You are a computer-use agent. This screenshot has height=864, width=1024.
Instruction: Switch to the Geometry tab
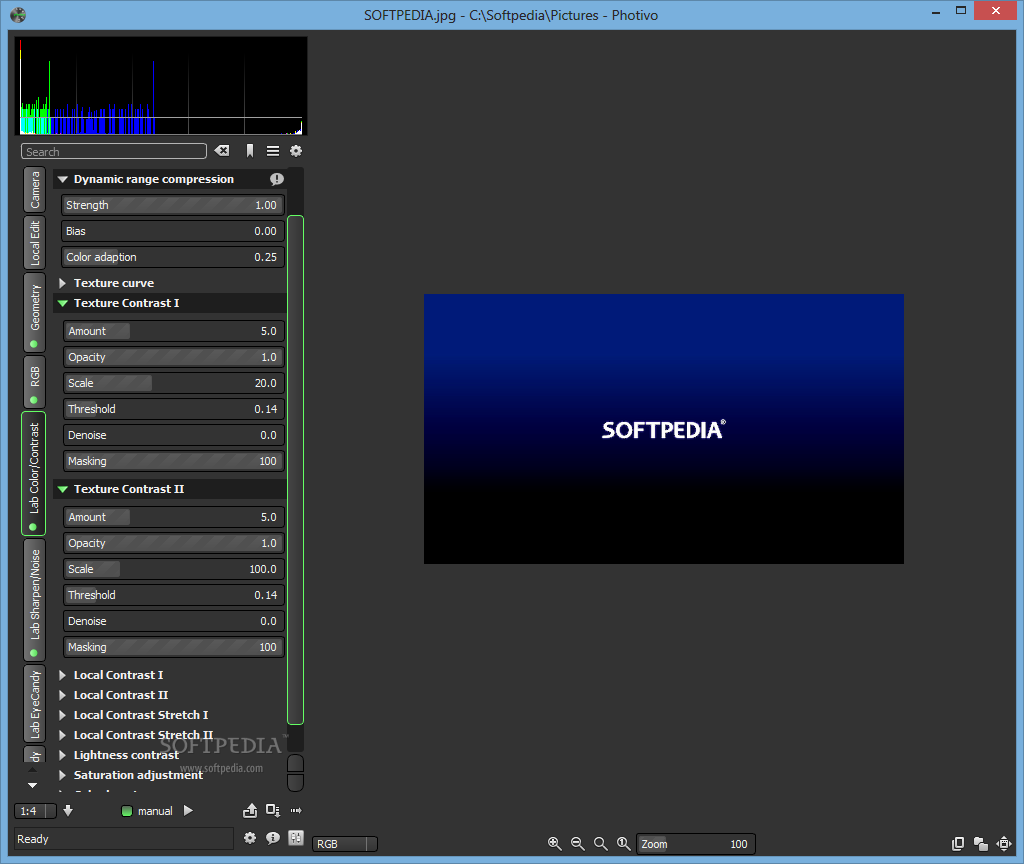click(x=35, y=313)
